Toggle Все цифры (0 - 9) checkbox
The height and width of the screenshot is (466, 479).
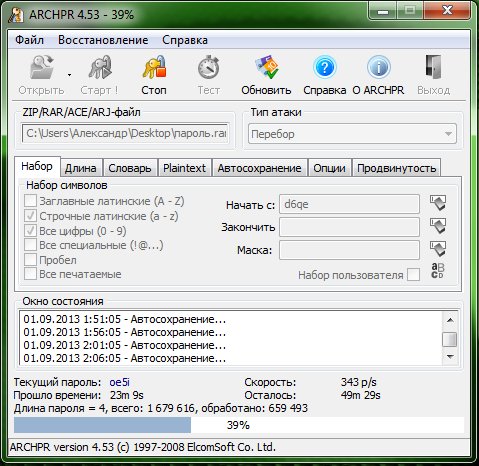coord(30,230)
